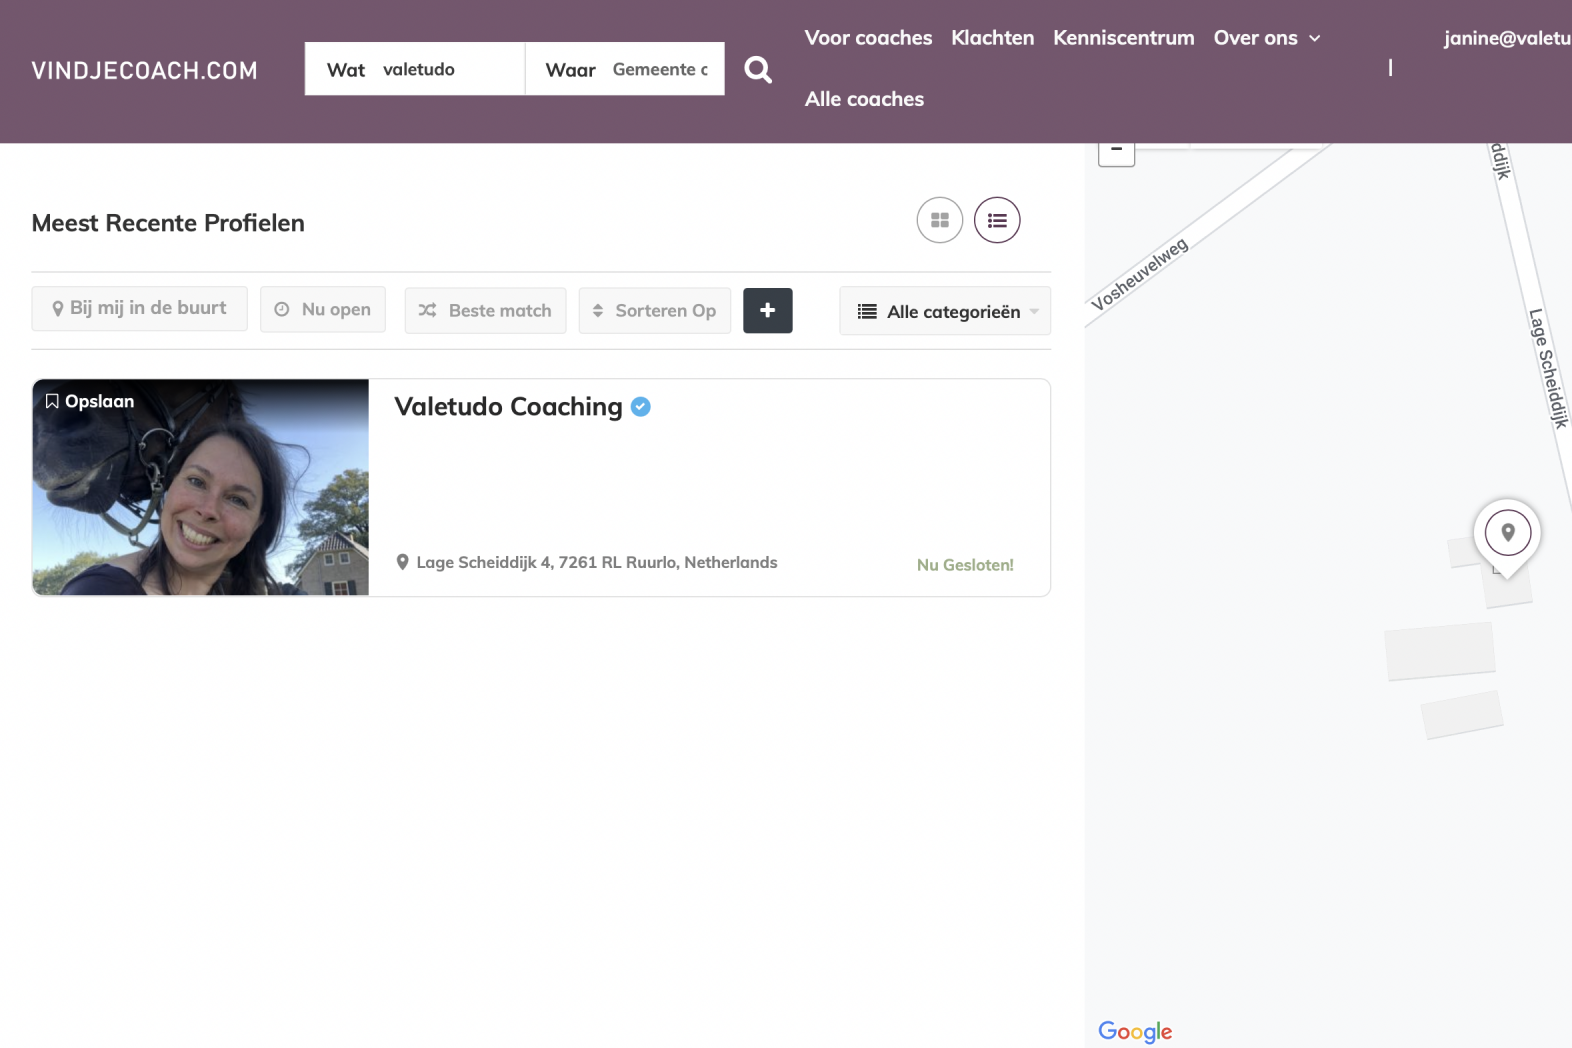
Task: Open the 'Sorteren Op' dropdown
Action: click(x=655, y=310)
